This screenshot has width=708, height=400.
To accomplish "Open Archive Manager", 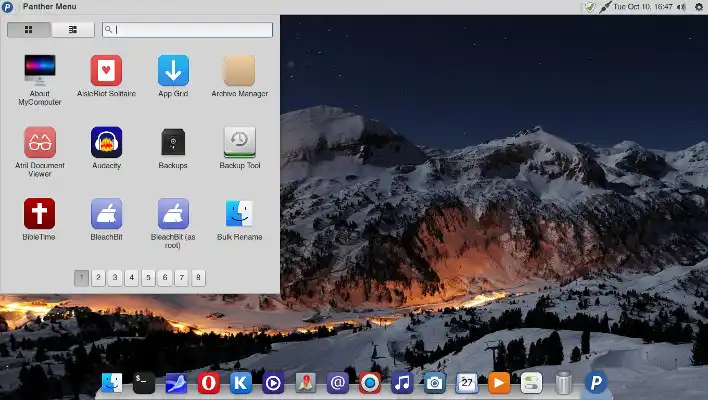I will coord(239,72).
